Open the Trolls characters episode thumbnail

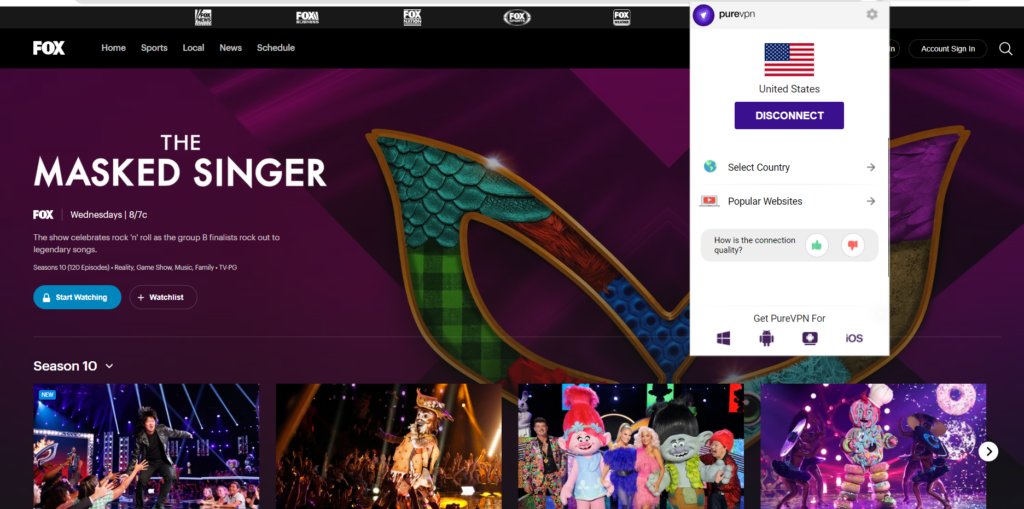(631, 446)
